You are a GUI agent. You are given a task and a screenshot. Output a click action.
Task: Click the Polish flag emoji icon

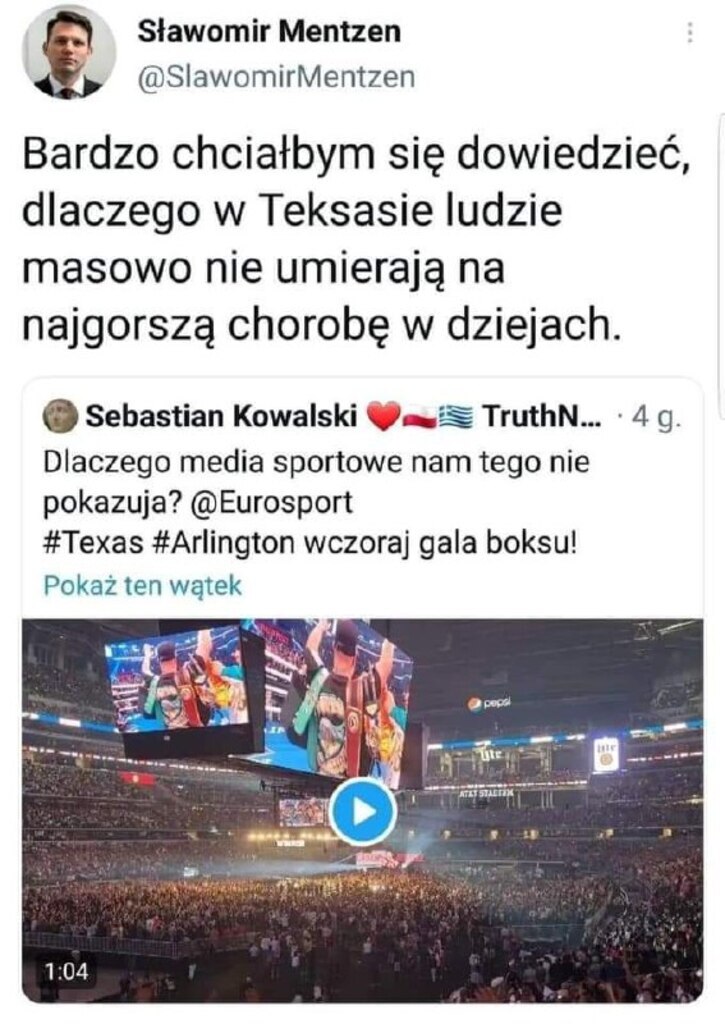(419, 417)
